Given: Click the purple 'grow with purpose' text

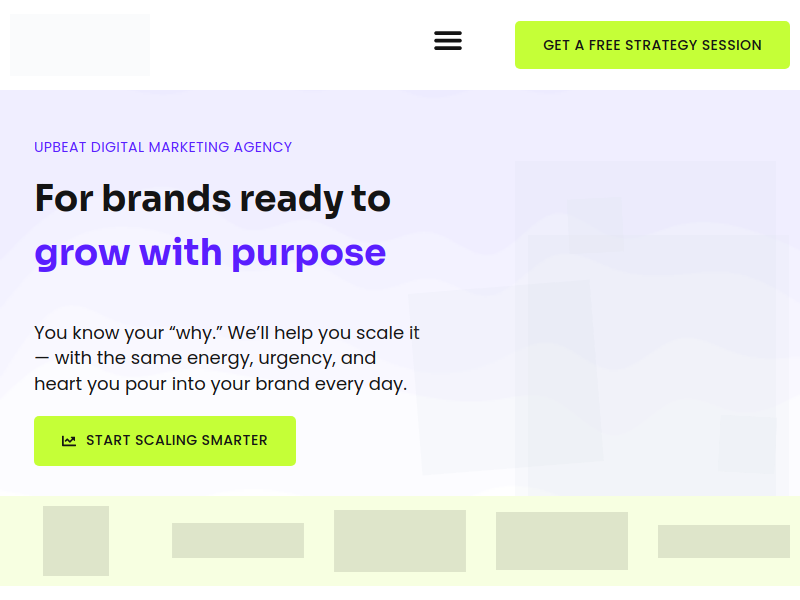Looking at the screenshot, I should [210, 252].
